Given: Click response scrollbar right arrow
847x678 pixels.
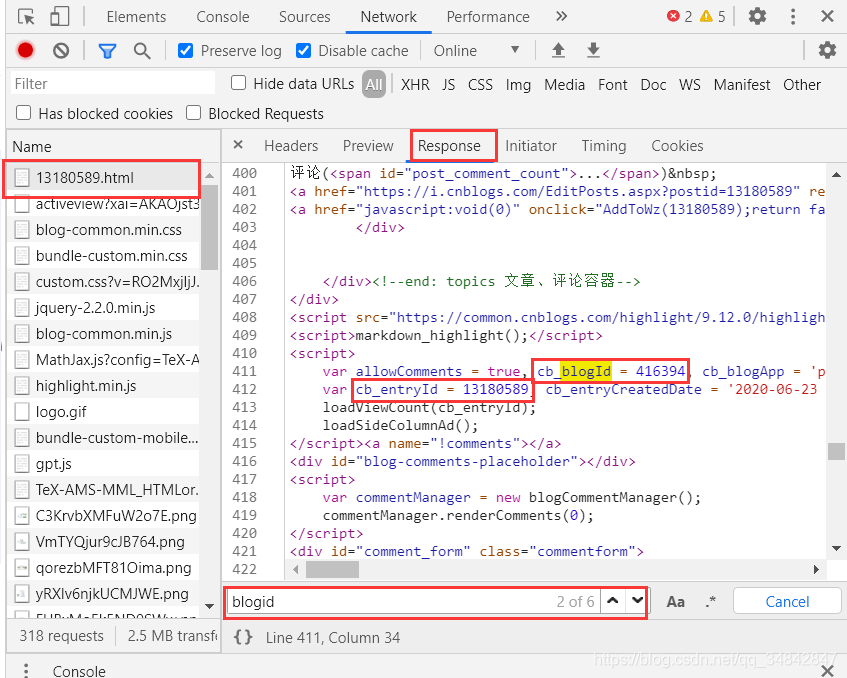Looking at the screenshot, I should click(816, 569).
